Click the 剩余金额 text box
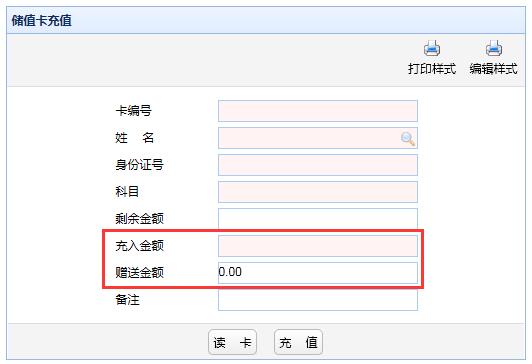 (x=318, y=219)
